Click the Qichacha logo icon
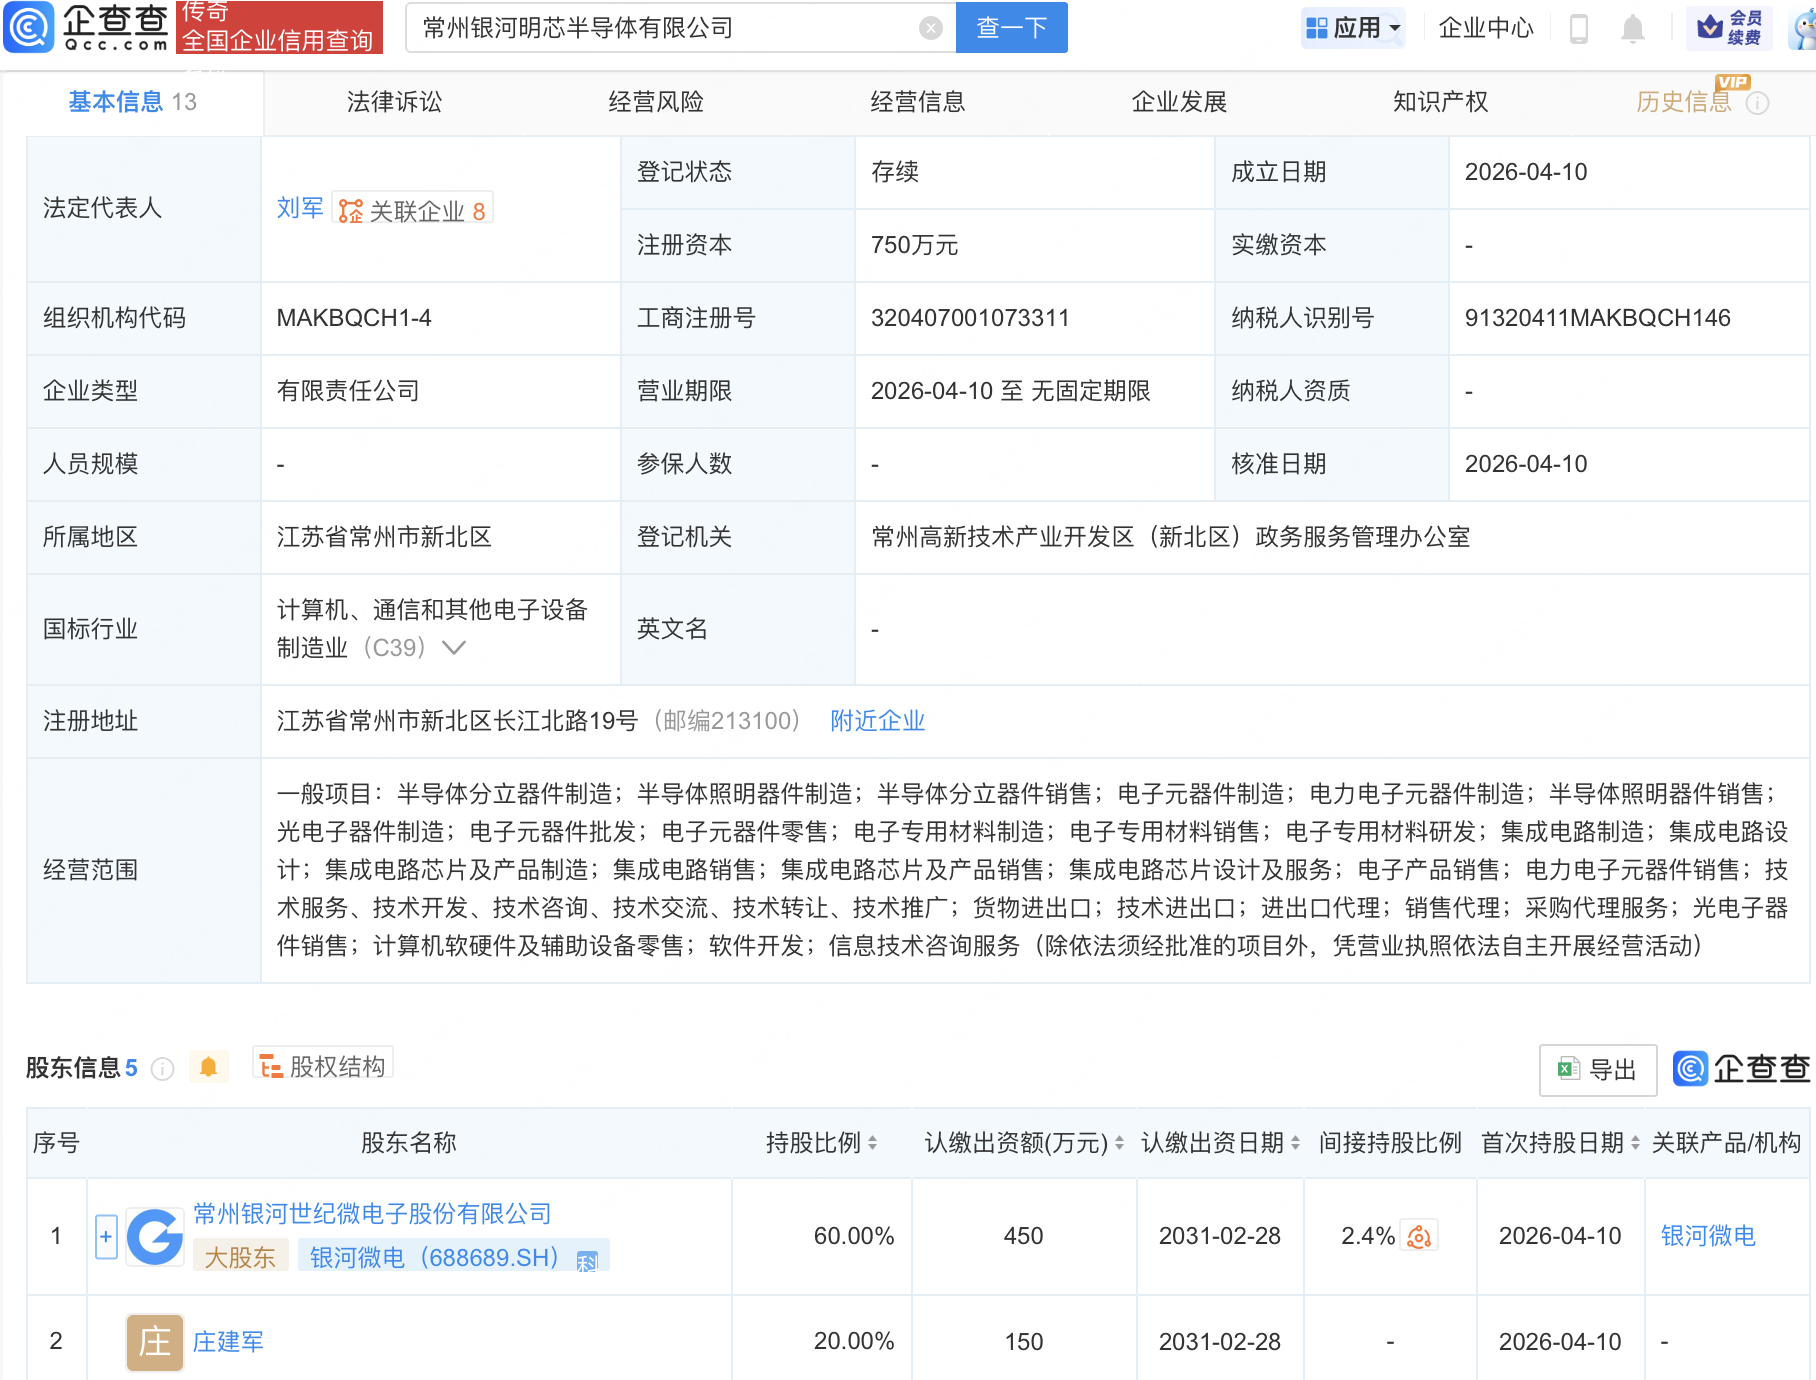The image size is (1816, 1380). tap(29, 27)
